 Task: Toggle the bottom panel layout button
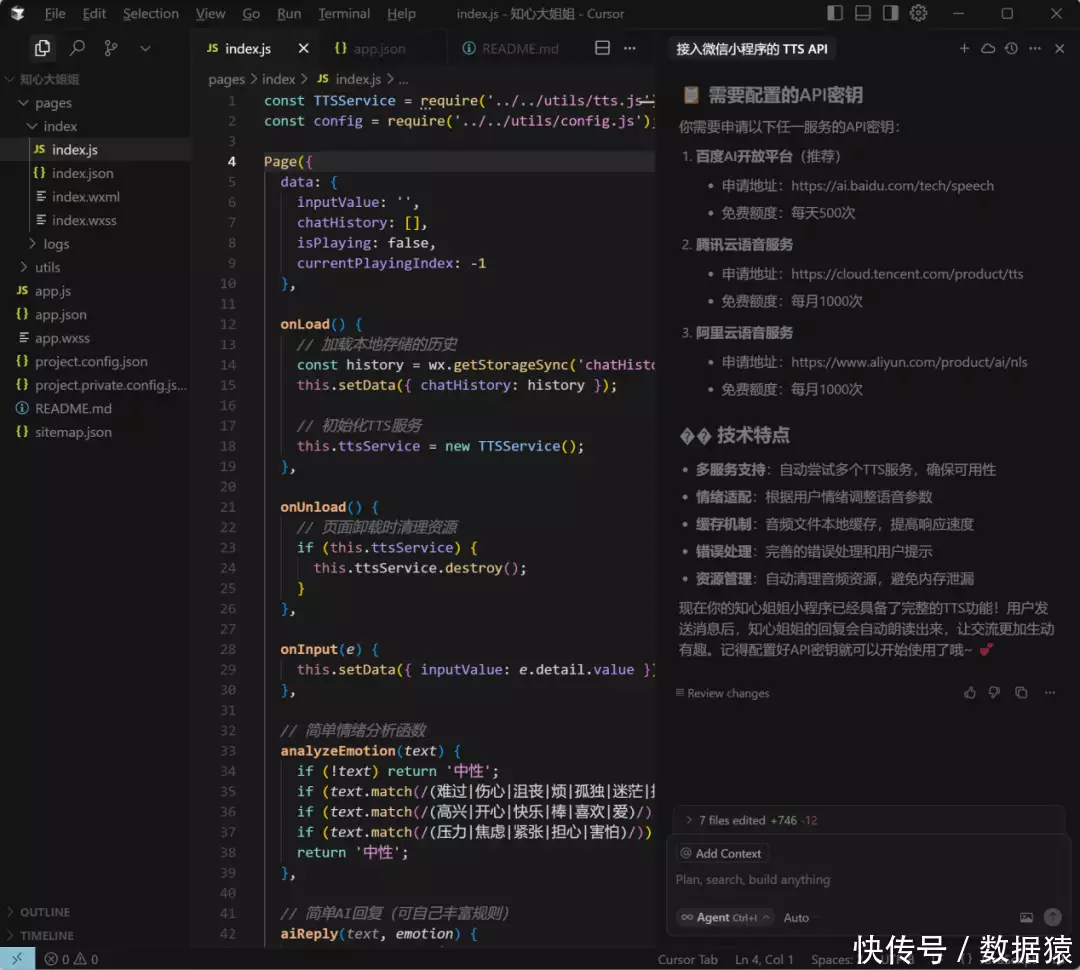(x=862, y=13)
